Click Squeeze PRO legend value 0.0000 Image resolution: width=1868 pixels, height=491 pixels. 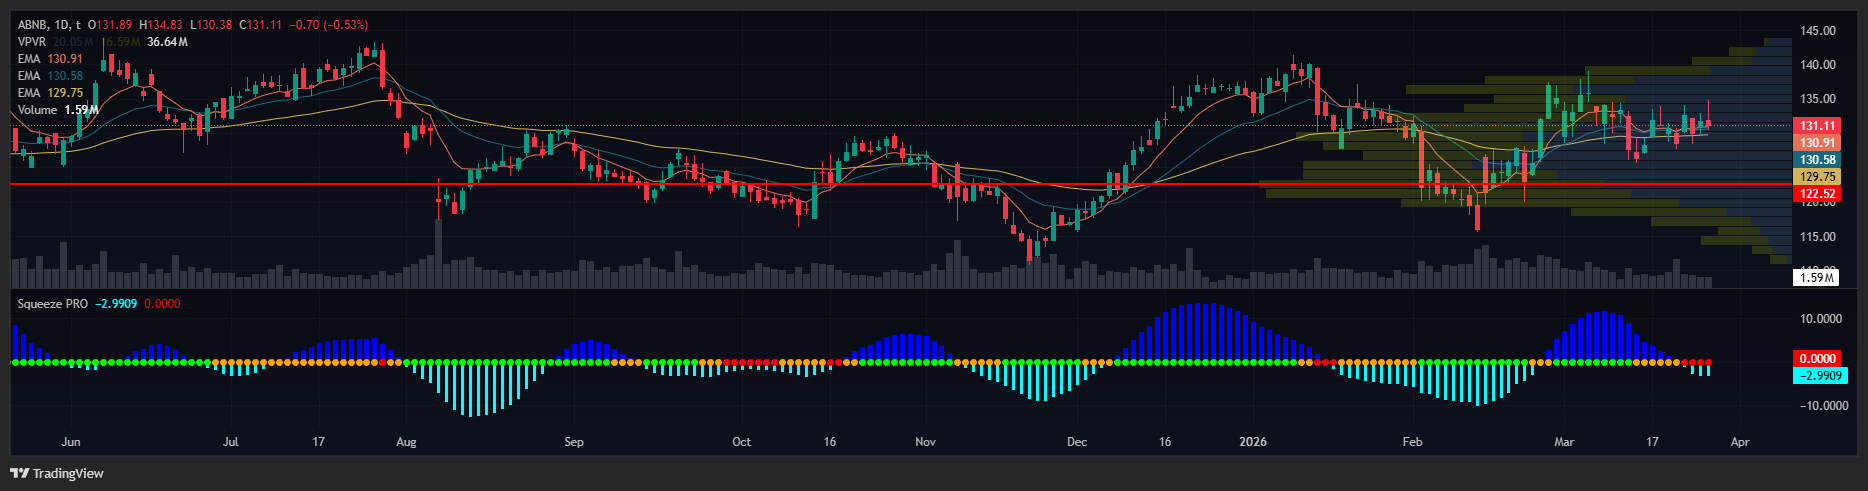(x=162, y=304)
